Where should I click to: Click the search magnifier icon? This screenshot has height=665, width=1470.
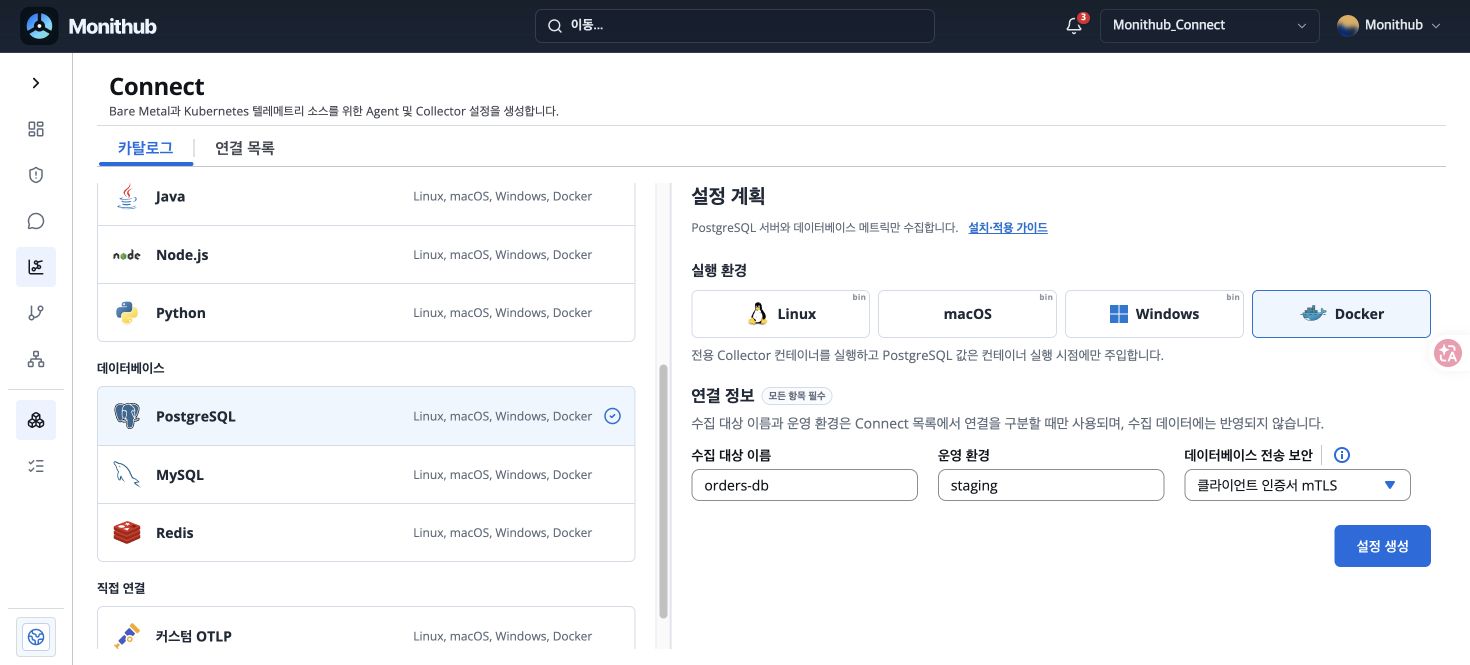(554, 26)
